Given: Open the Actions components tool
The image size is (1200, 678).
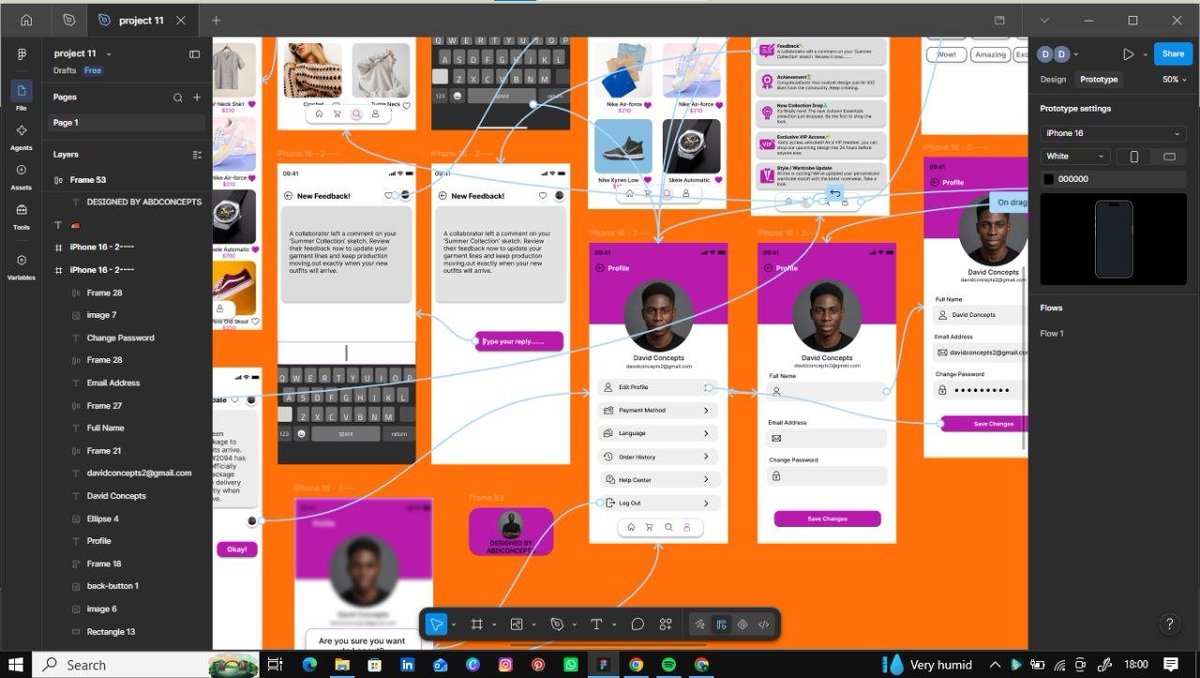Looking at the screenshot, I should pos(666,624).
